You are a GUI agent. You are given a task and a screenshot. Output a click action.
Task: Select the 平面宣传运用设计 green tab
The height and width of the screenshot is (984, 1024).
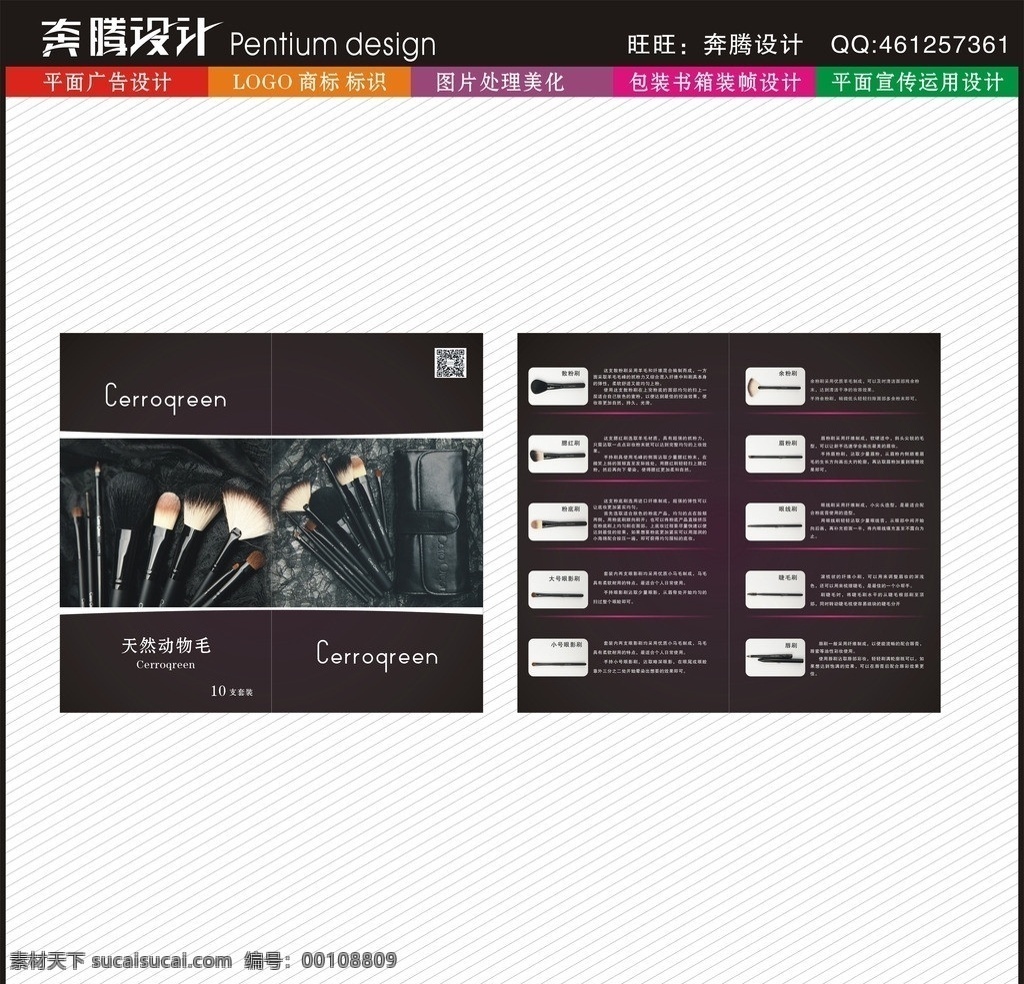click(917, 82)
